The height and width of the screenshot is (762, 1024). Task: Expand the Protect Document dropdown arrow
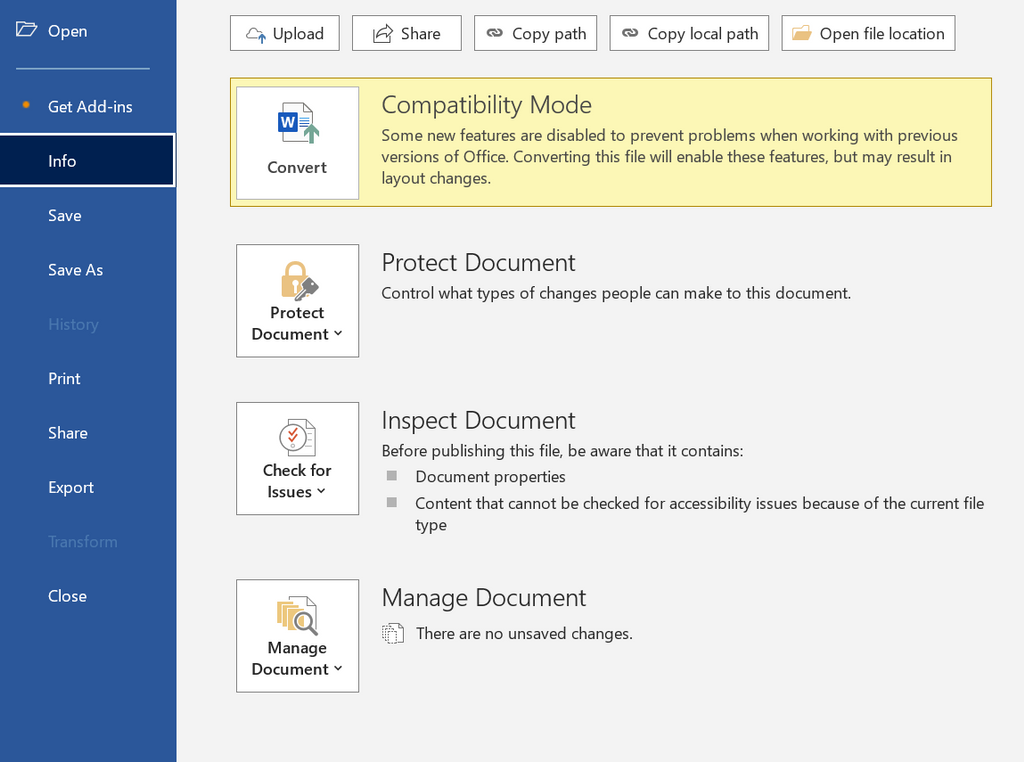point(338,334)
